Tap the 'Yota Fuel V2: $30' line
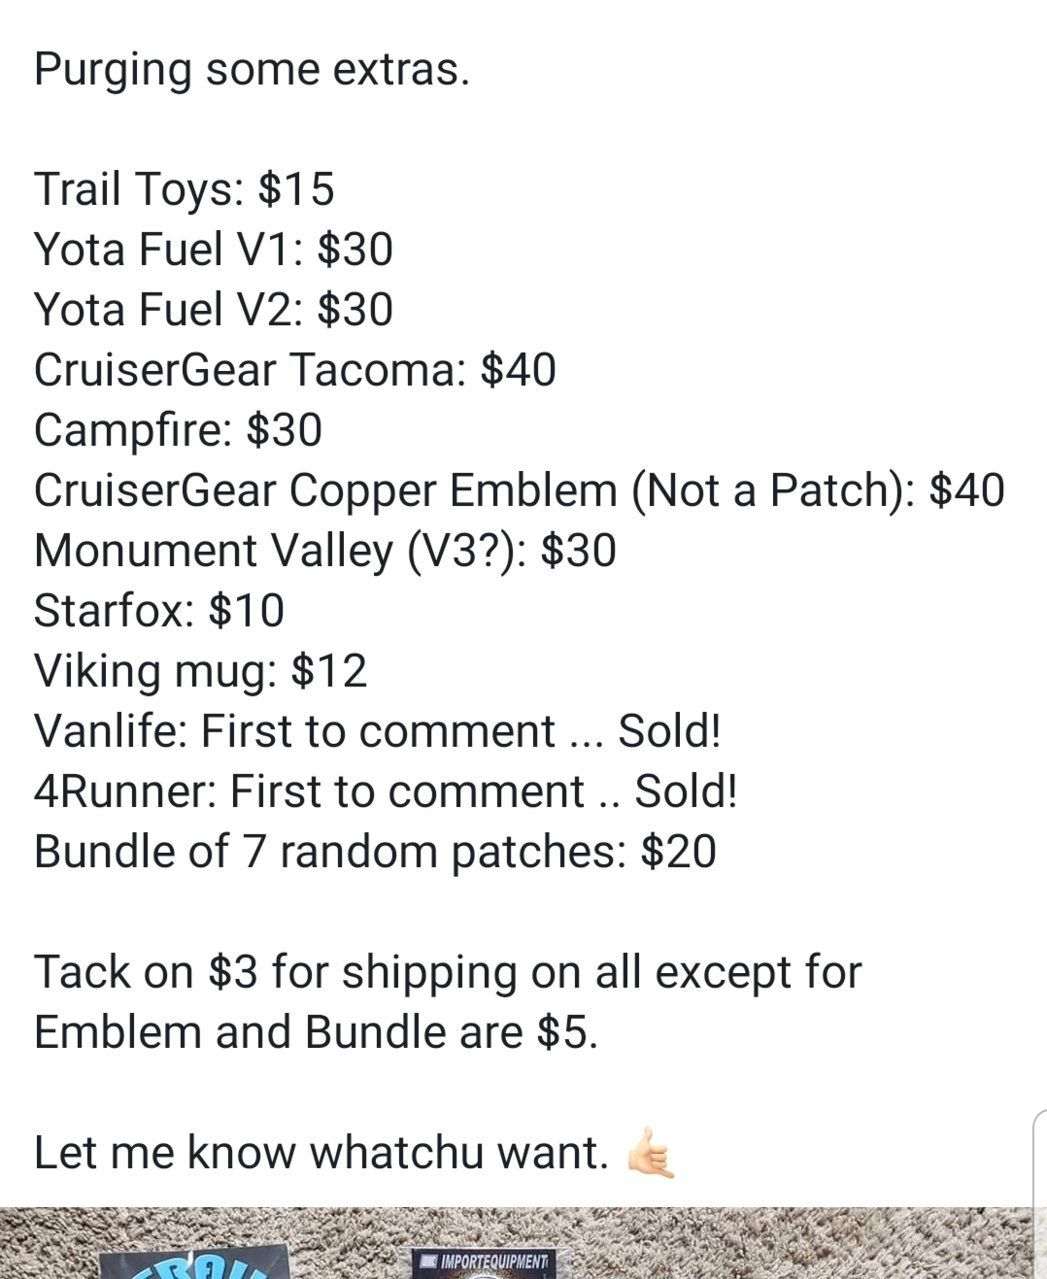The image size is (1047, 1279). (x=213, y=309)
